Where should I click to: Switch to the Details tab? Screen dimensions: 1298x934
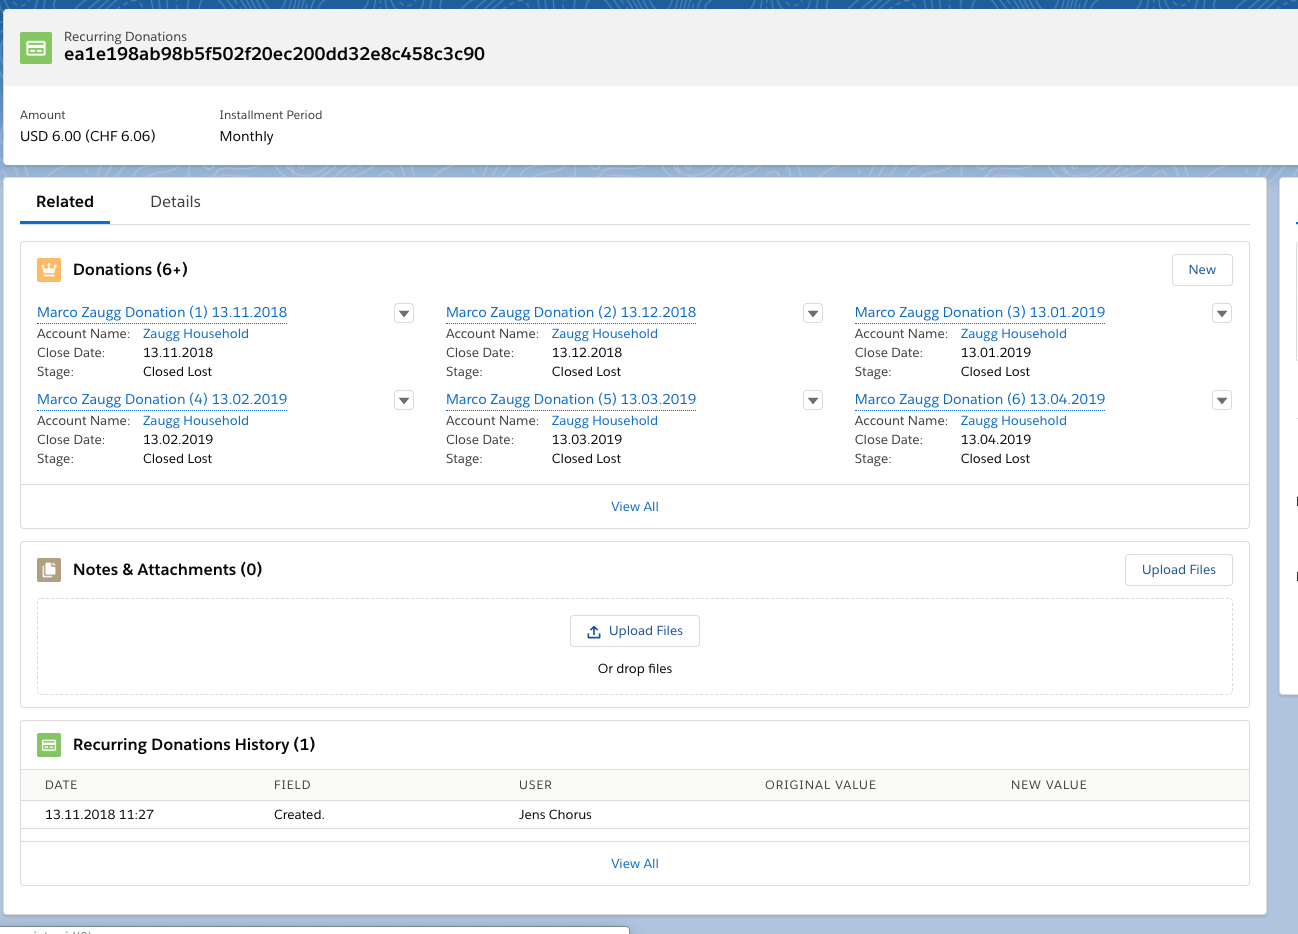click(x=175, y=202)
